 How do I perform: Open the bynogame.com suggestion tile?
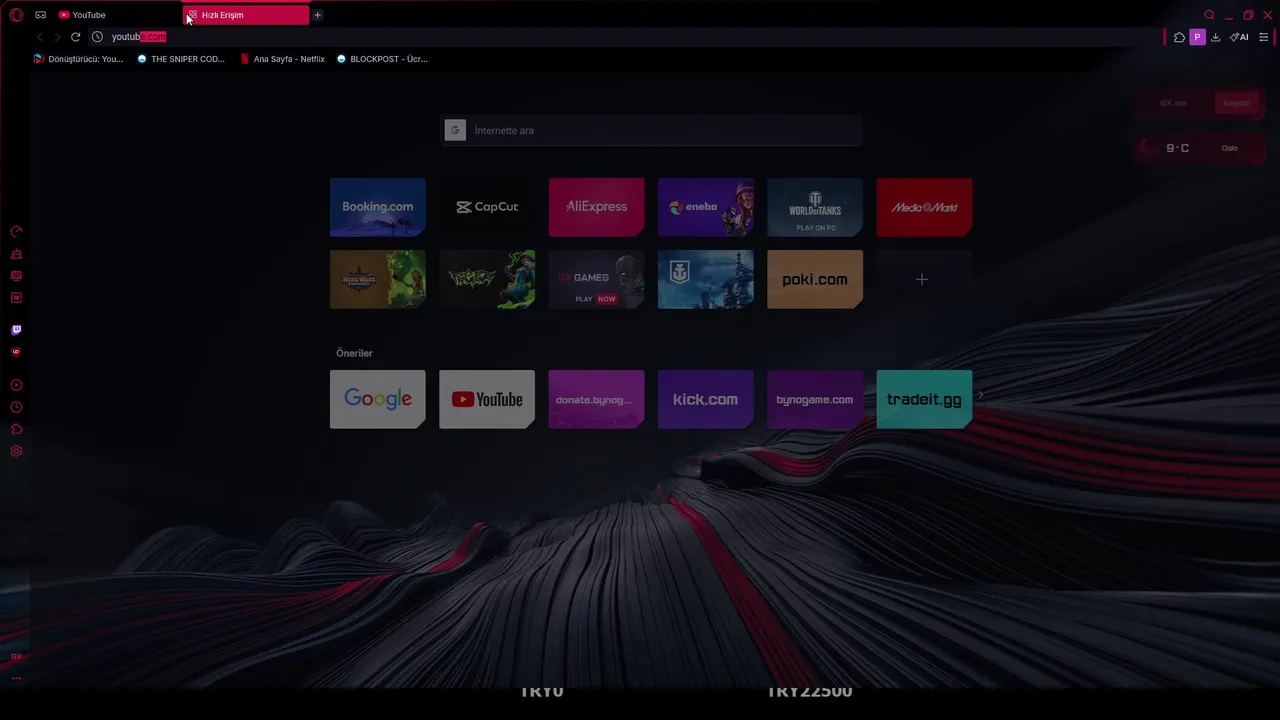coord(815,399)
